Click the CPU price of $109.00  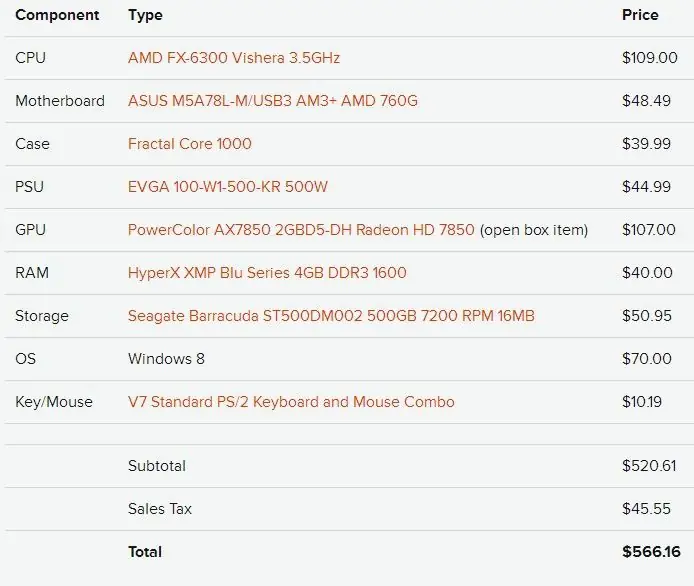click(649, 58)
